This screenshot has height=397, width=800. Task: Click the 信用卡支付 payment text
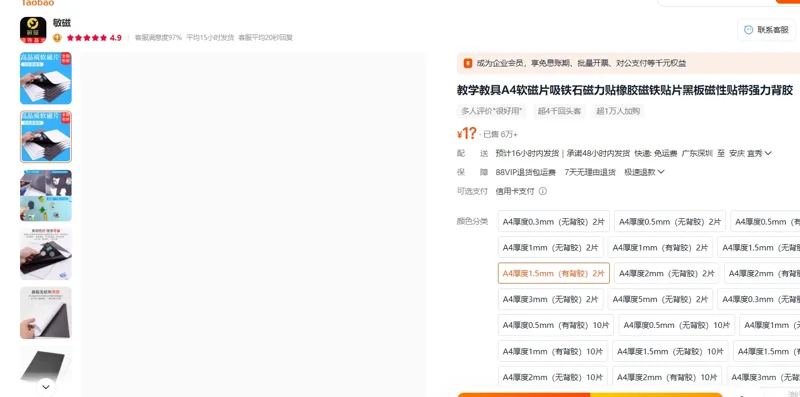click(515, 191)
